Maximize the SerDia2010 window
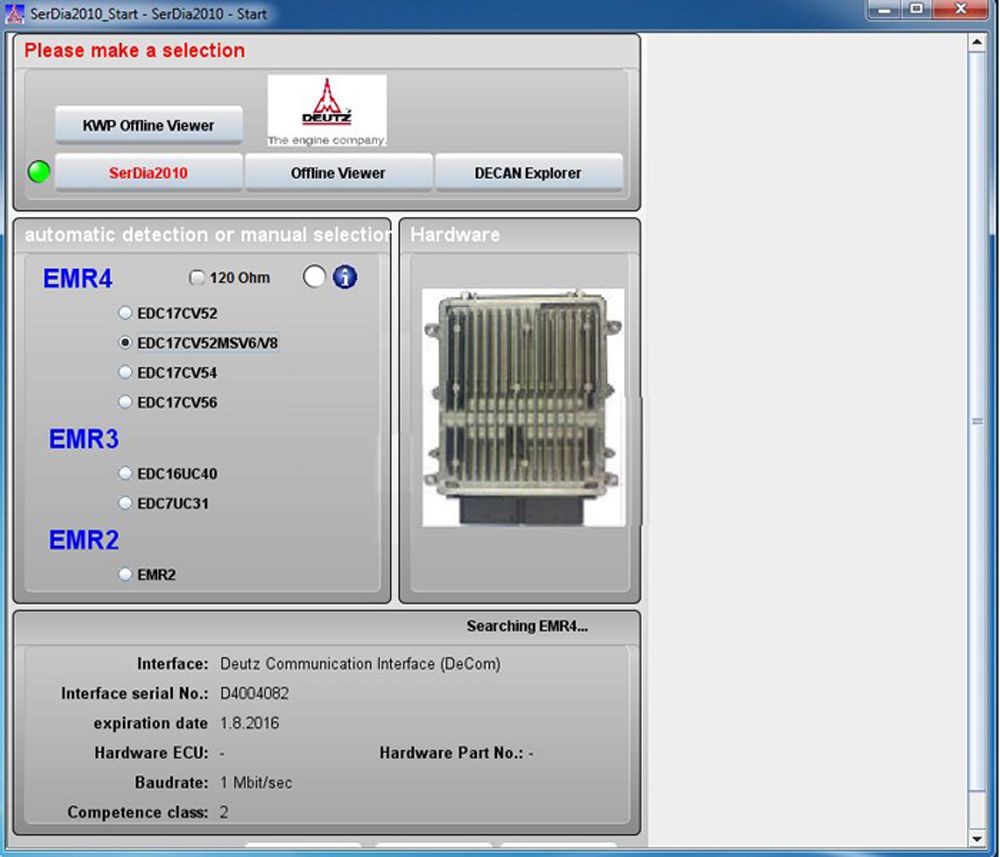Image resolution: width=1000 pixels, height=857 pixels. pos(916,10)
